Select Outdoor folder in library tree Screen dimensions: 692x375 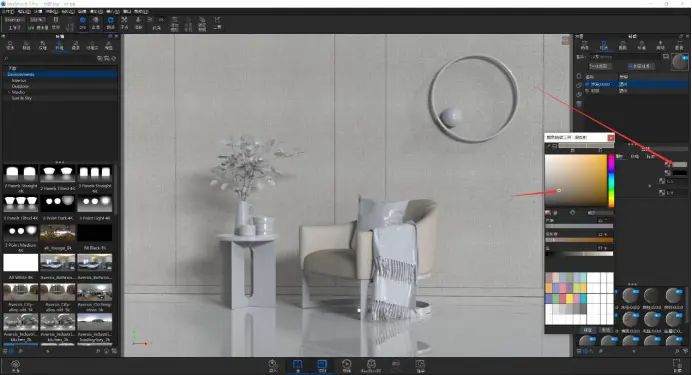(20, 86)
